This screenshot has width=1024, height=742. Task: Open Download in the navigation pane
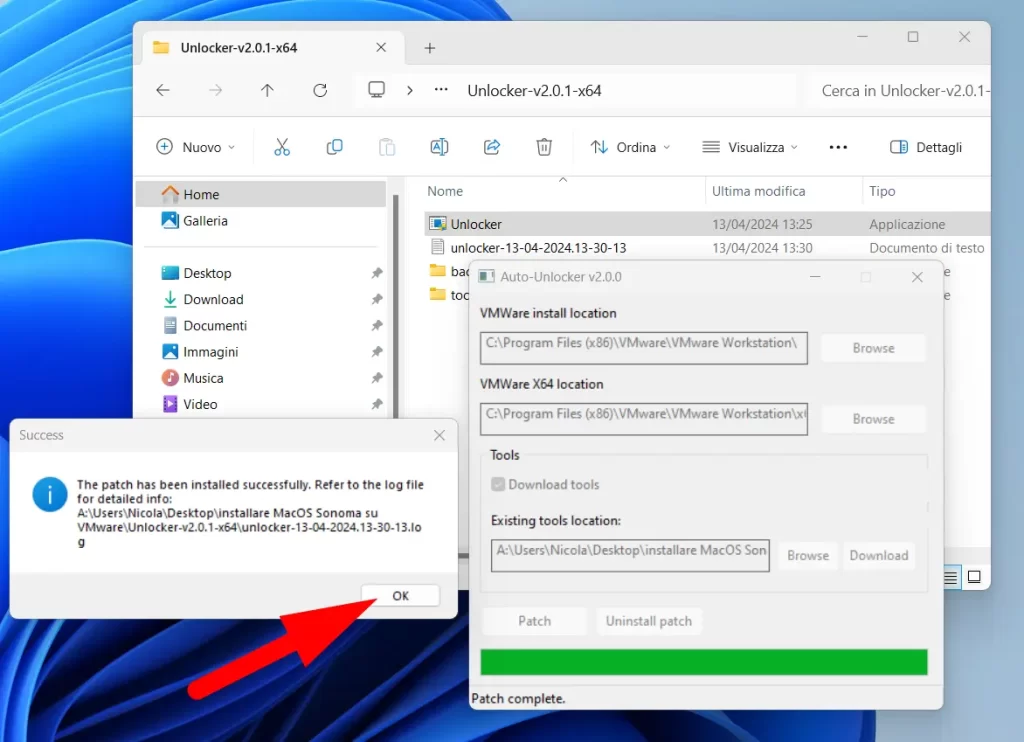tap(261, 299)
